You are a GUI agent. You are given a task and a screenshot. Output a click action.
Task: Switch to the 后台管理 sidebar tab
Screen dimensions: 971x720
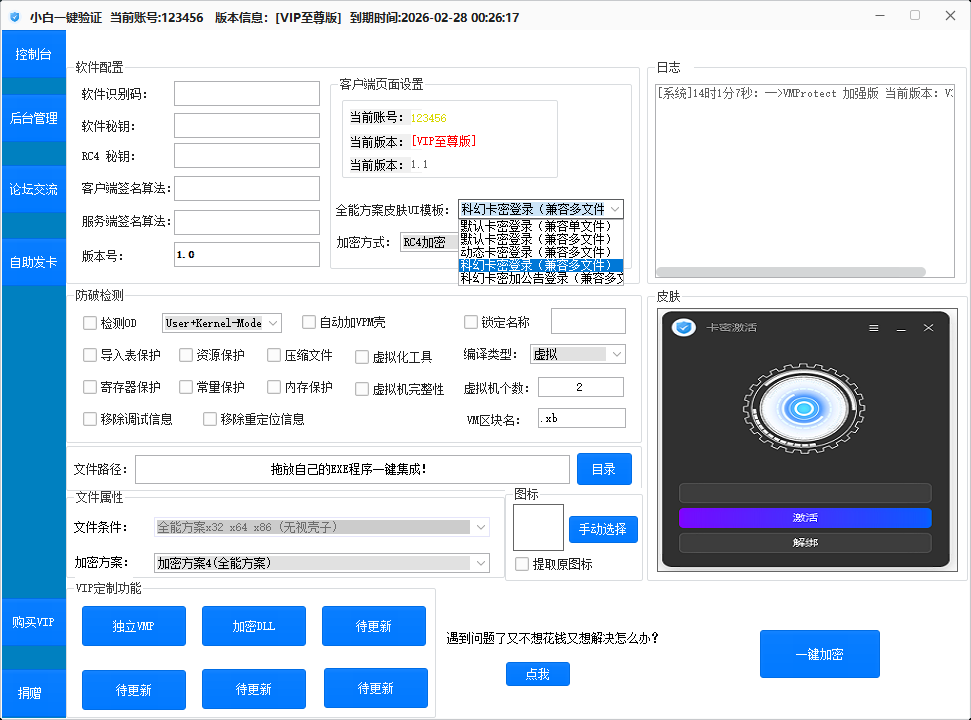coord(33,117)
